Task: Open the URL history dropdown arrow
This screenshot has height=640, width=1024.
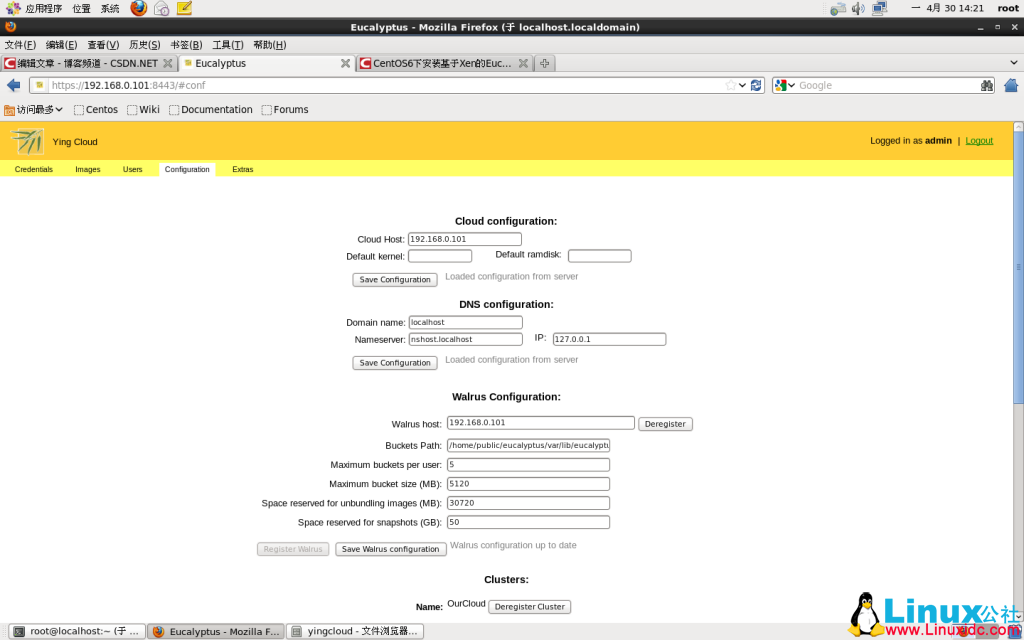Action: (x=743, y=86)
